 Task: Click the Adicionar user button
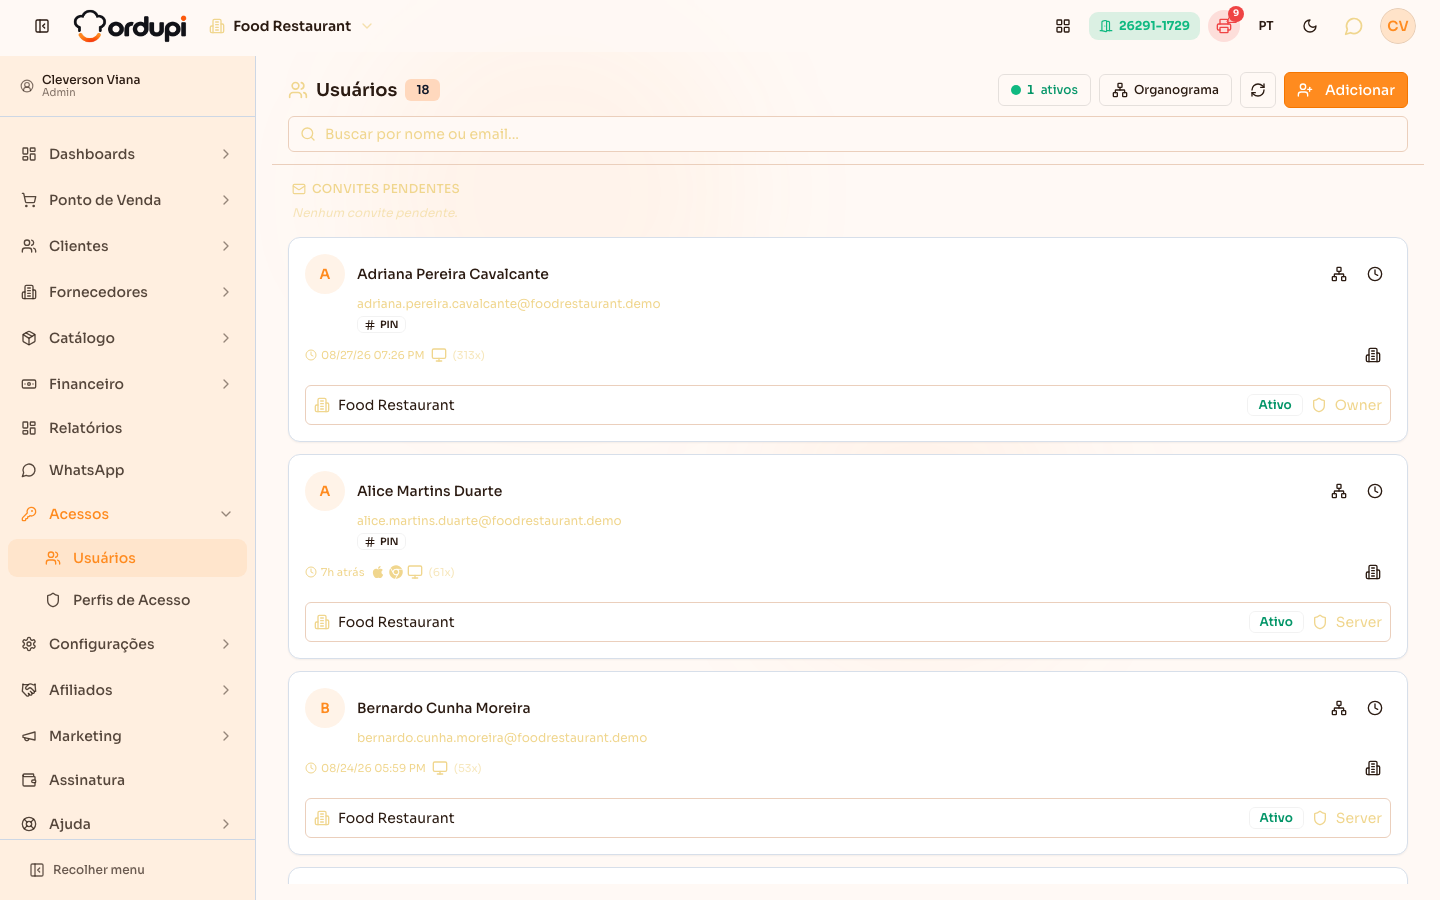(x=1345, y=90)
